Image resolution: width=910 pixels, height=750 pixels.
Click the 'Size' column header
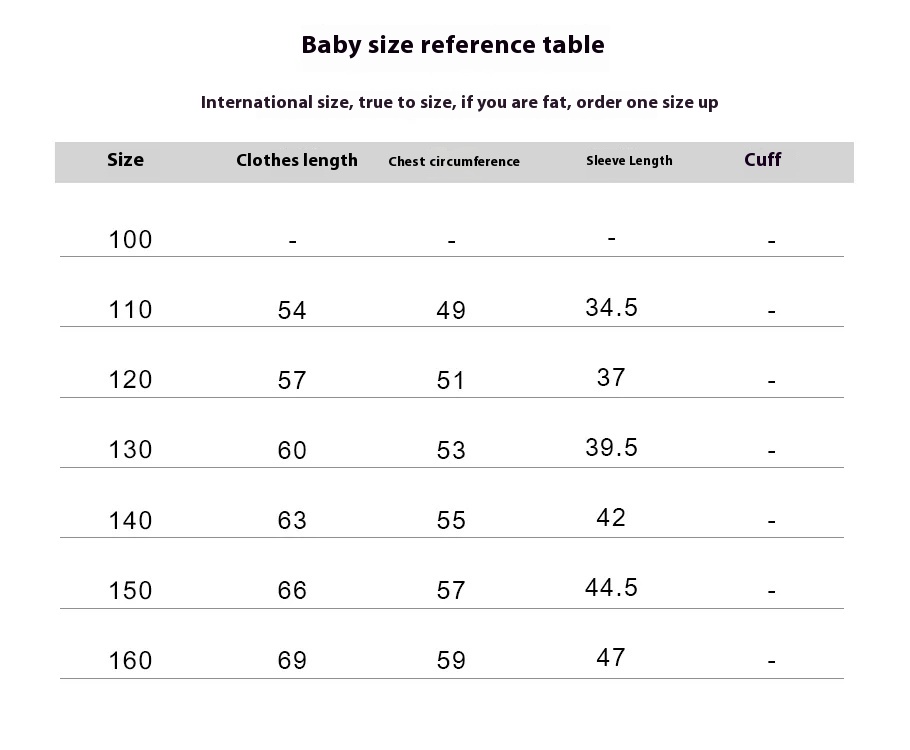pos(125,160)
